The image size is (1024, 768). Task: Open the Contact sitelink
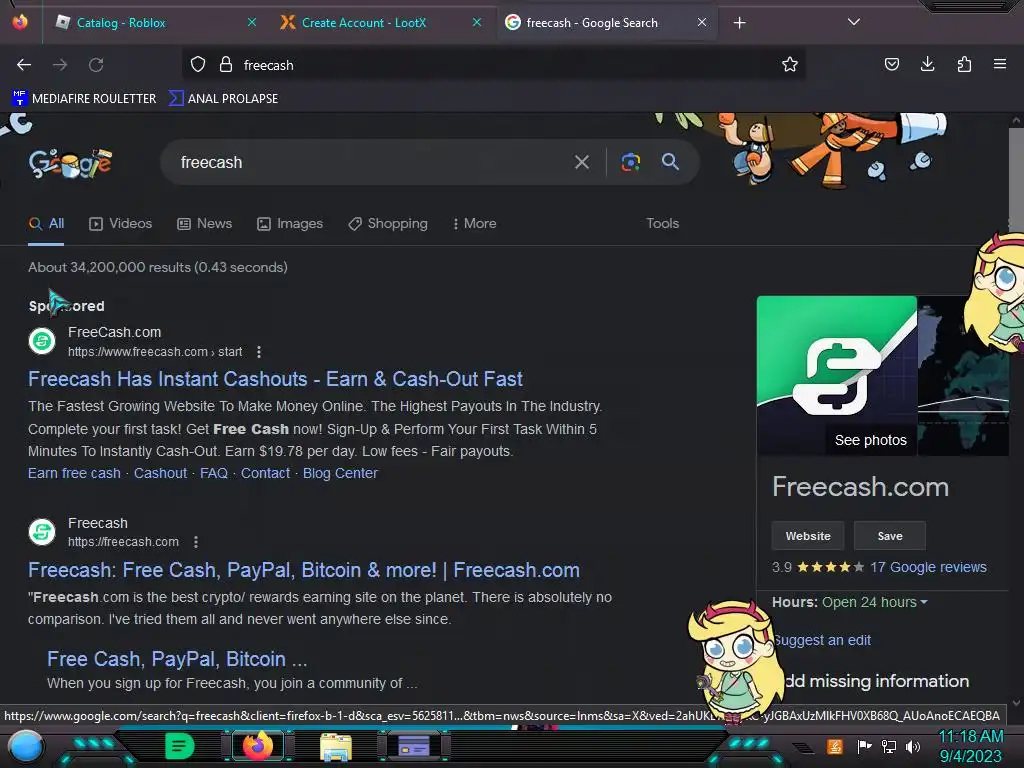tap(265, 473)
